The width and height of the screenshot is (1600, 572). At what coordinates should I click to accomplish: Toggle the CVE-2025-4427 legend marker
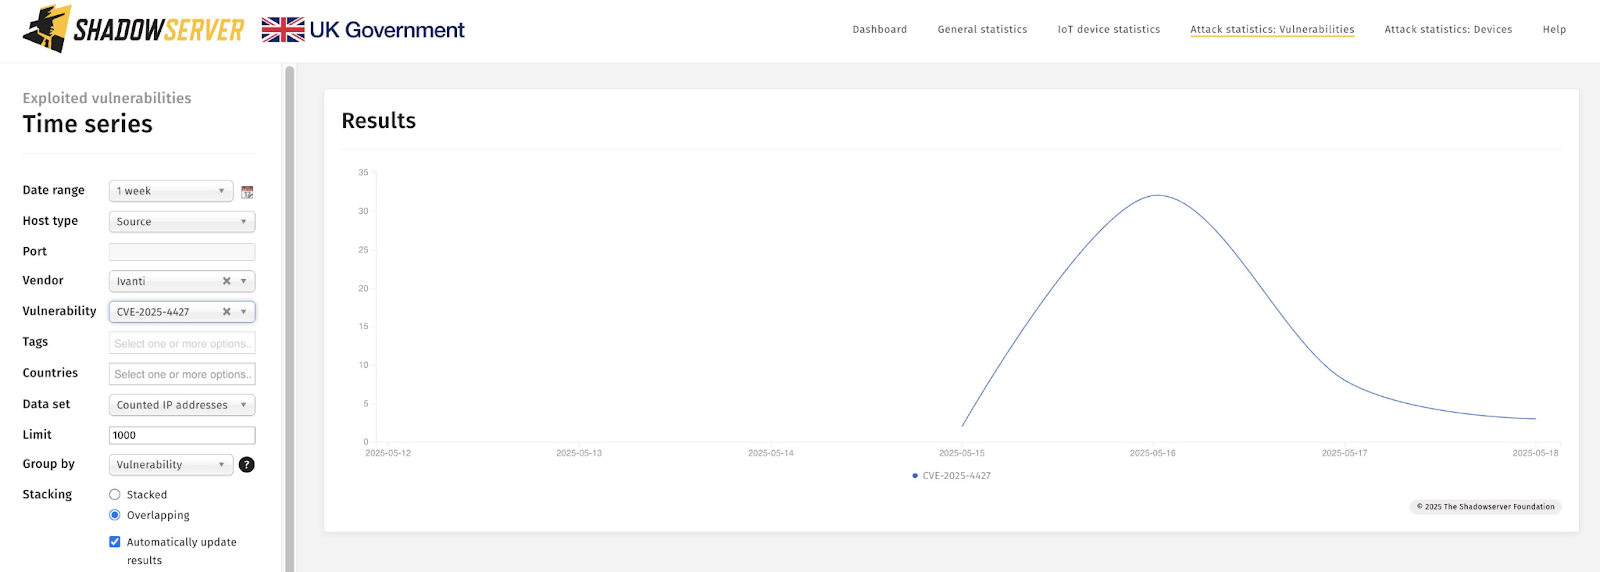[915, 476]
